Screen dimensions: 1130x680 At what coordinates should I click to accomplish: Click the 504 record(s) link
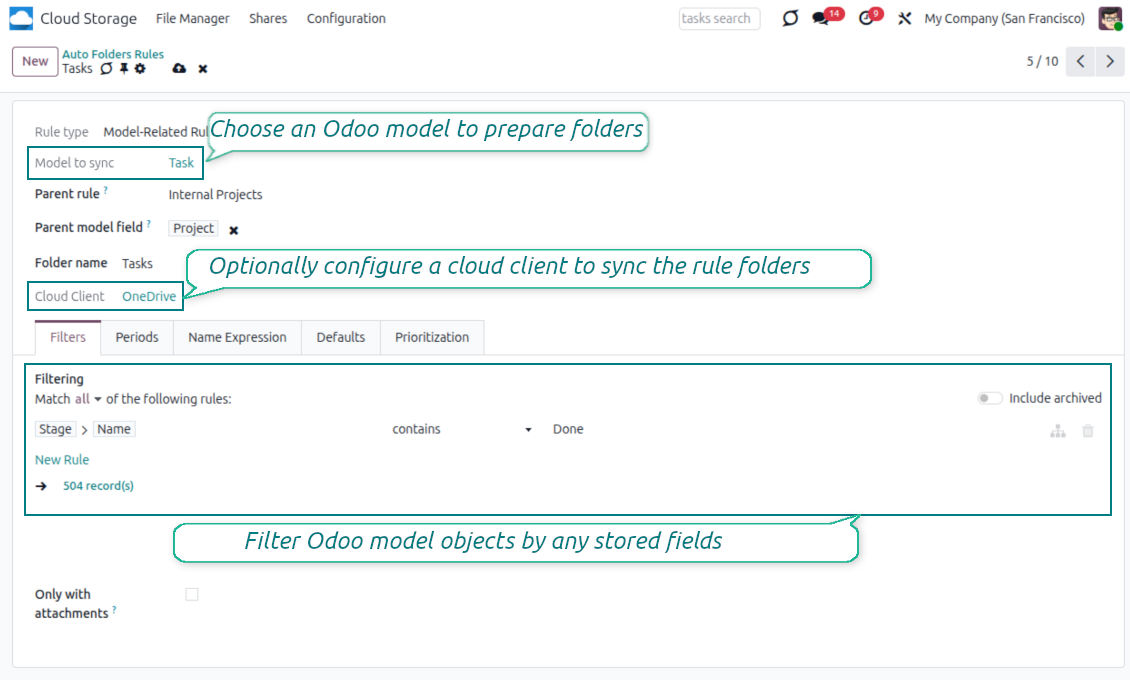(98, 486)
